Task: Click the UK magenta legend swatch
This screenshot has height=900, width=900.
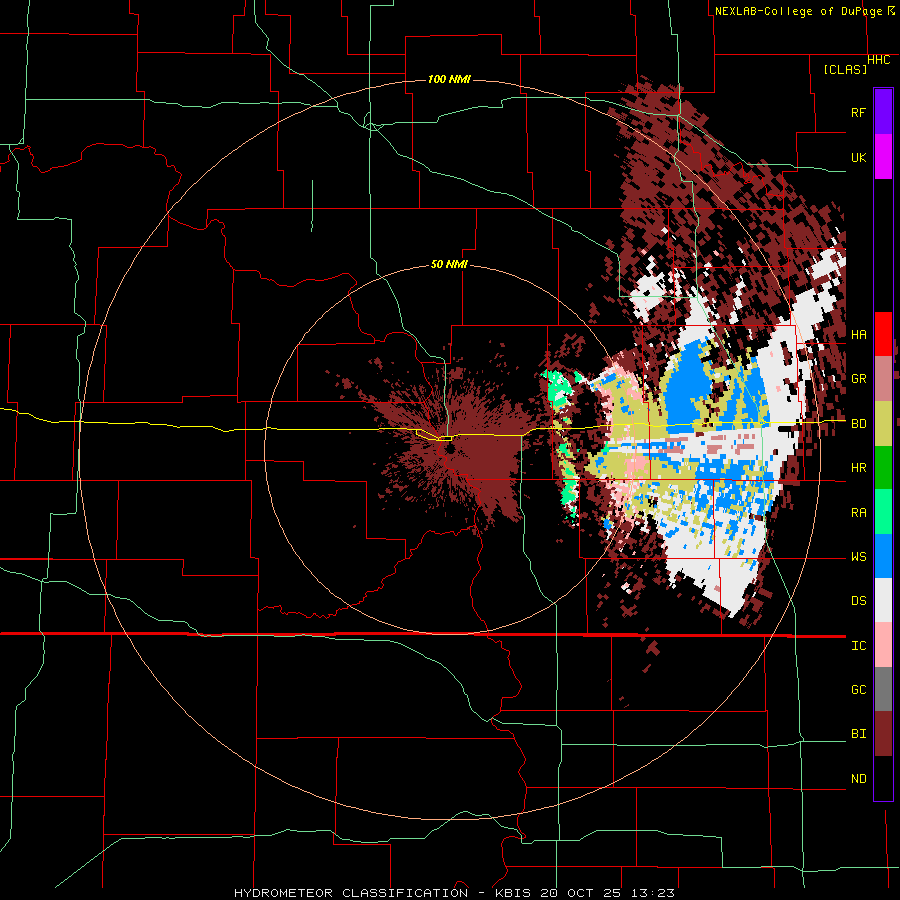Action: click(883, 157)
